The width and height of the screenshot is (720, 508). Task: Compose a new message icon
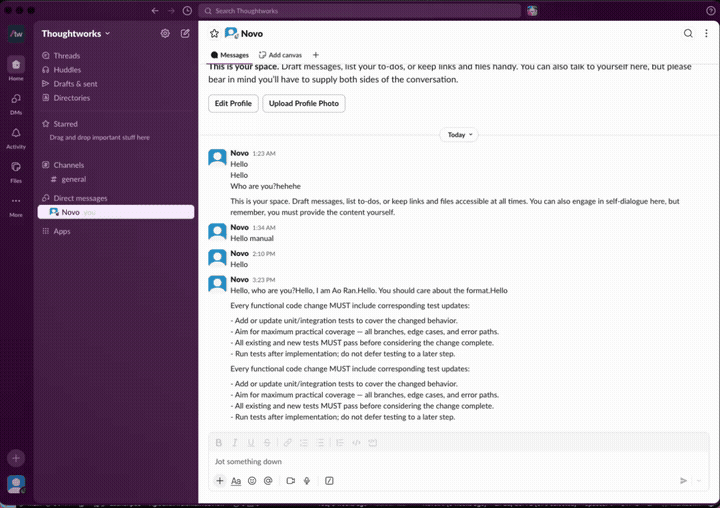[x=185, y=33]
